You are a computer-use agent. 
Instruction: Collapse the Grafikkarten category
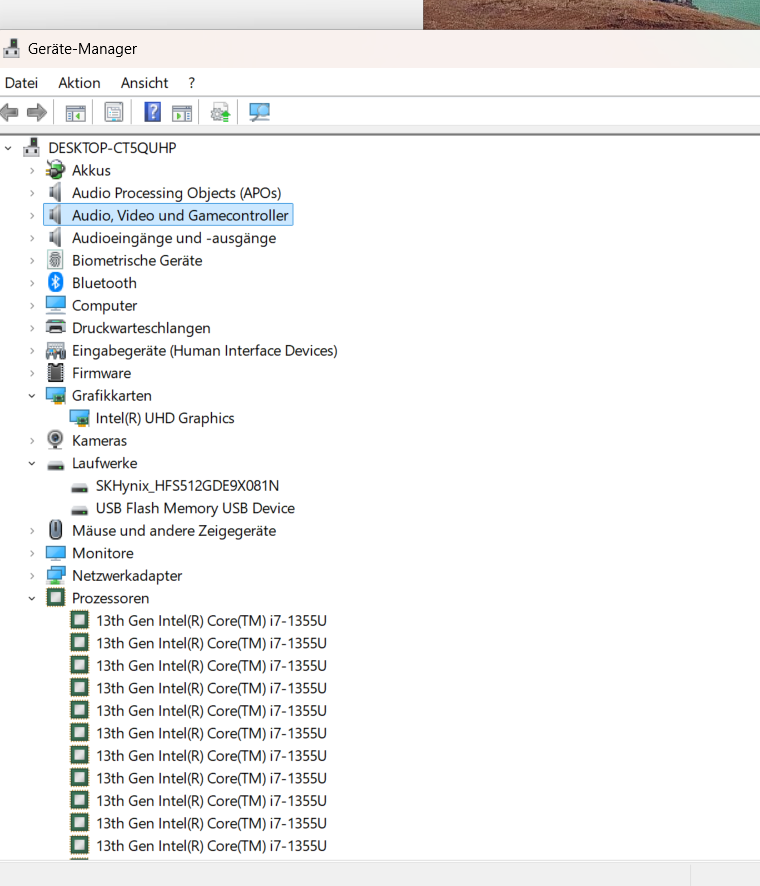coord(32,396)
